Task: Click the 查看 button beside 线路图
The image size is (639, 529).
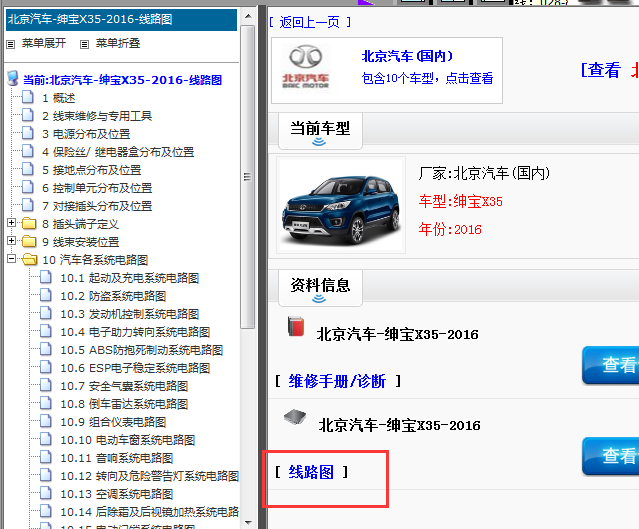Action: coord(610,456)
